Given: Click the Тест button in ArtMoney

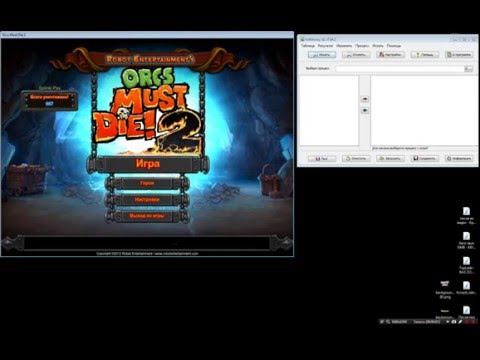Looking at the screenshot, I should tap(322, 159).
